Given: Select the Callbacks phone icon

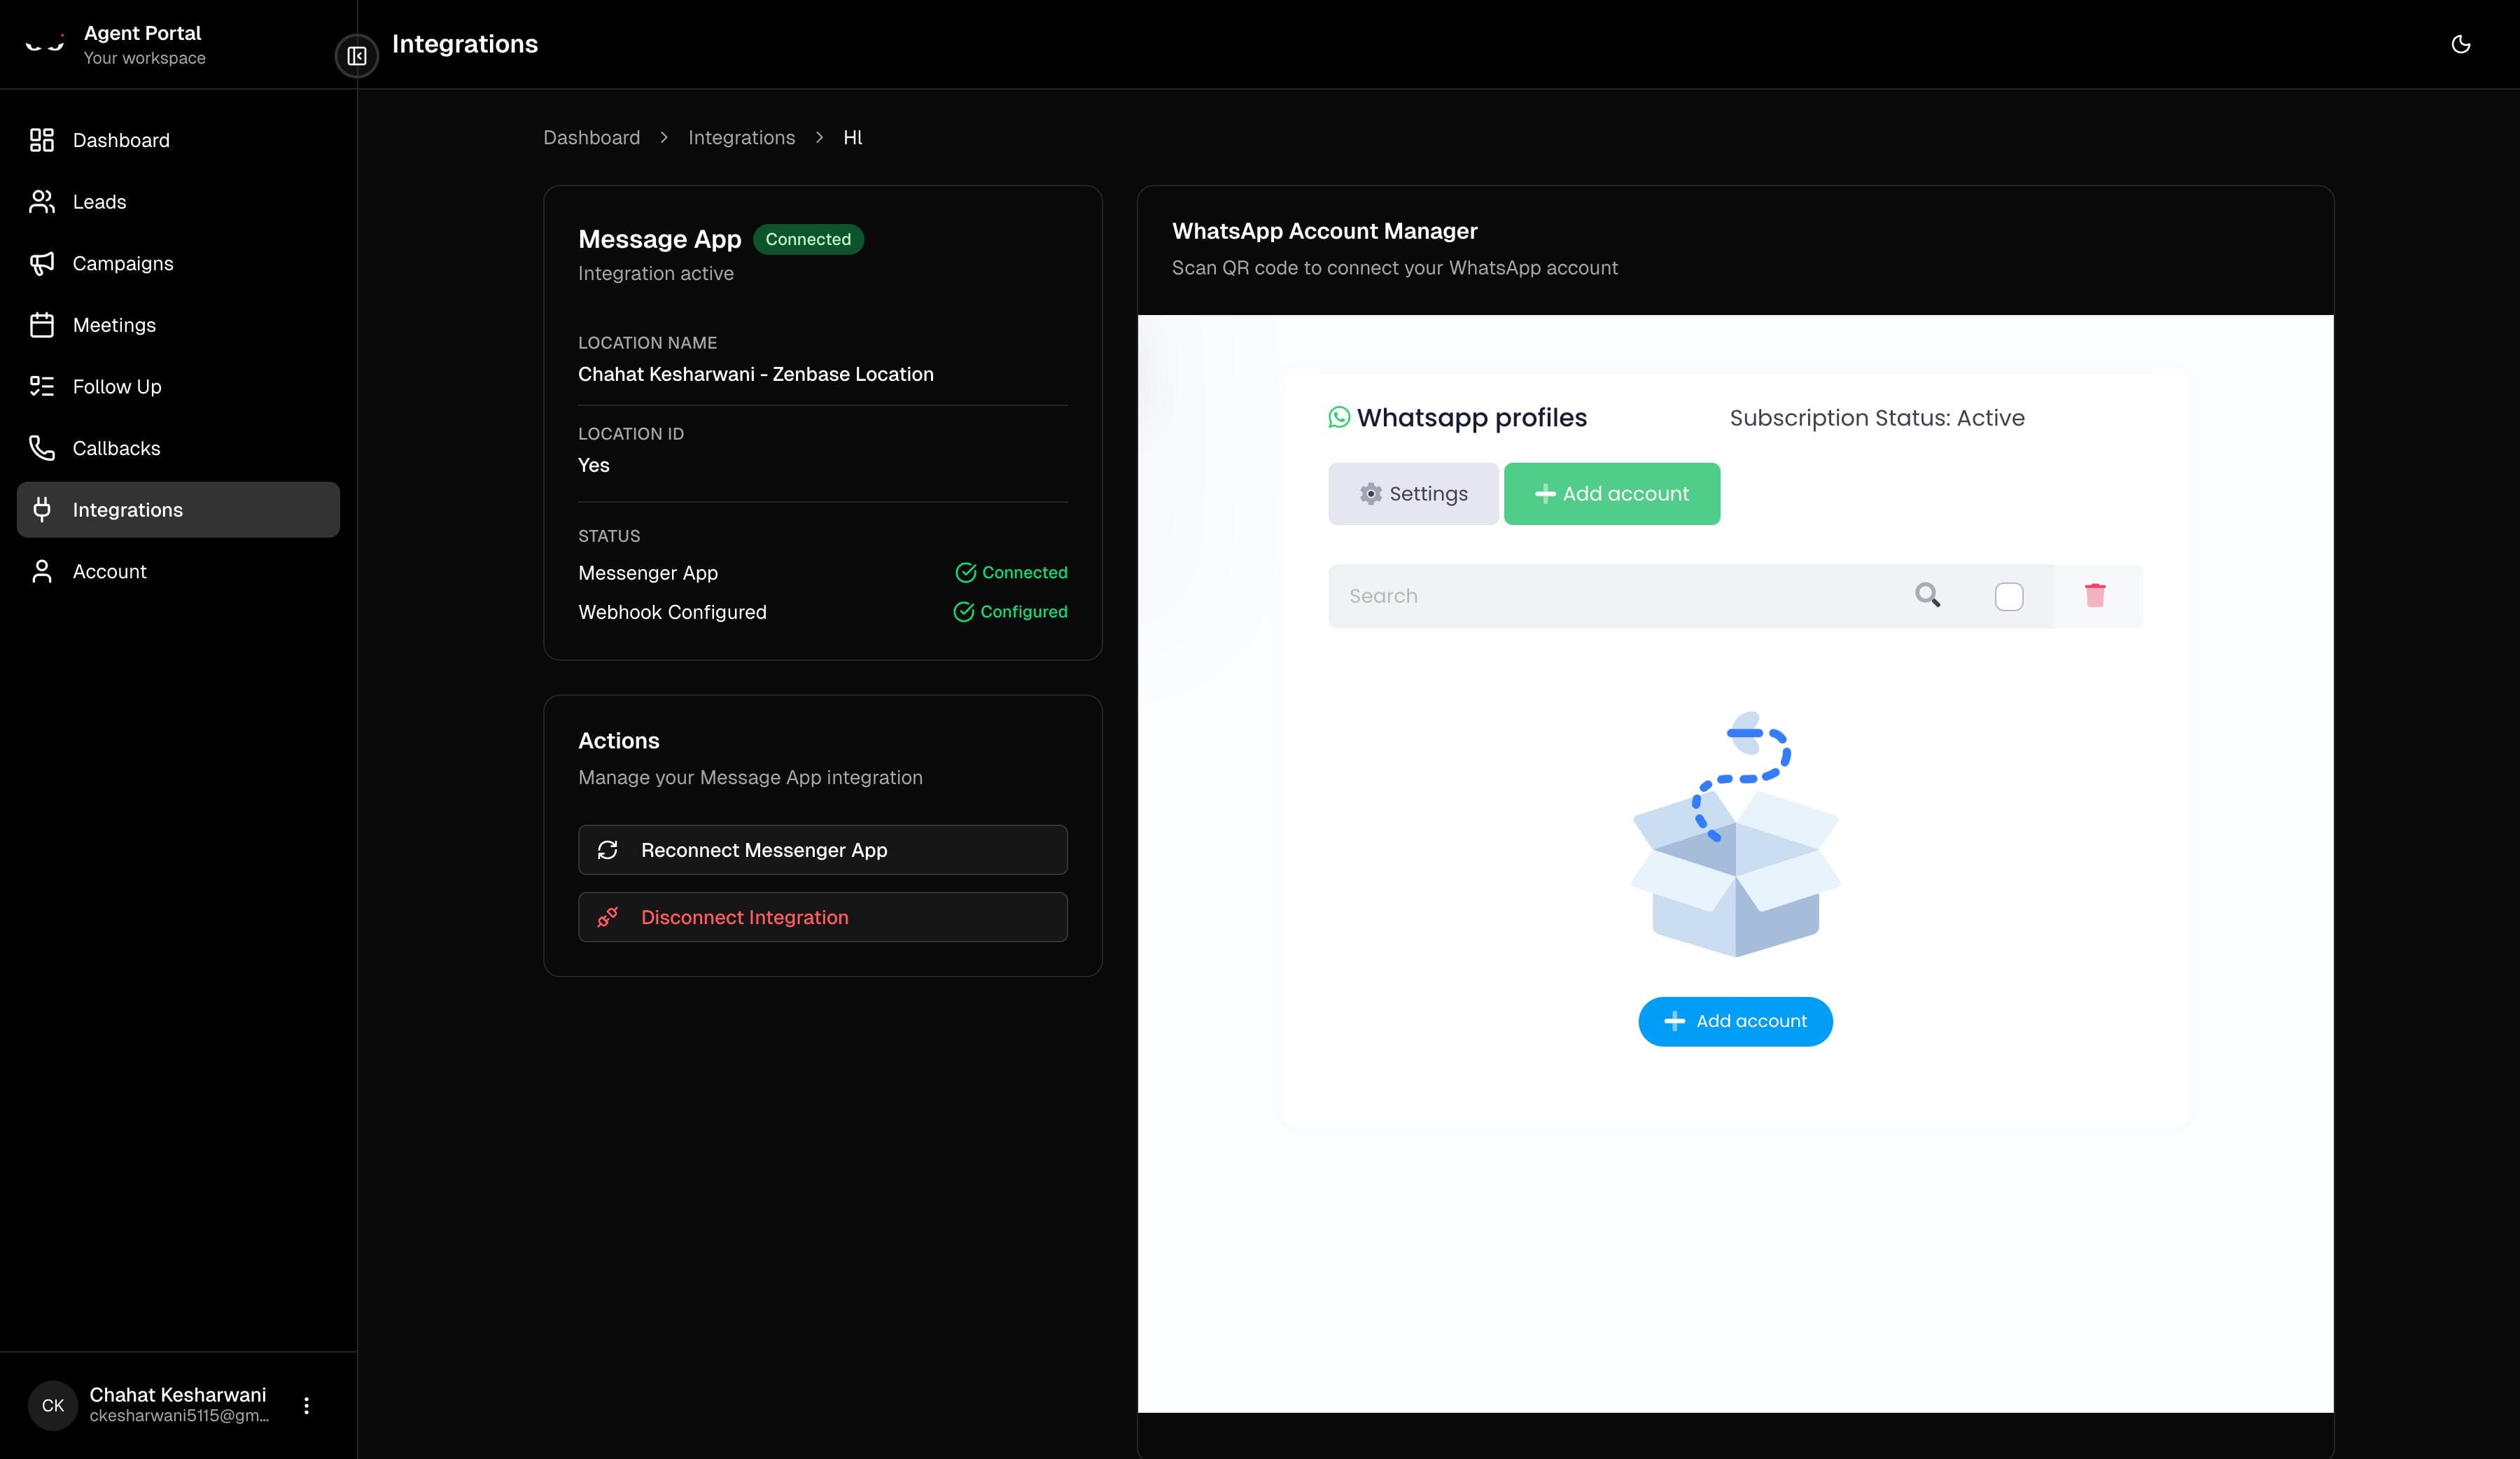Looking at the screenshot, I should click(x=41, y=448).
